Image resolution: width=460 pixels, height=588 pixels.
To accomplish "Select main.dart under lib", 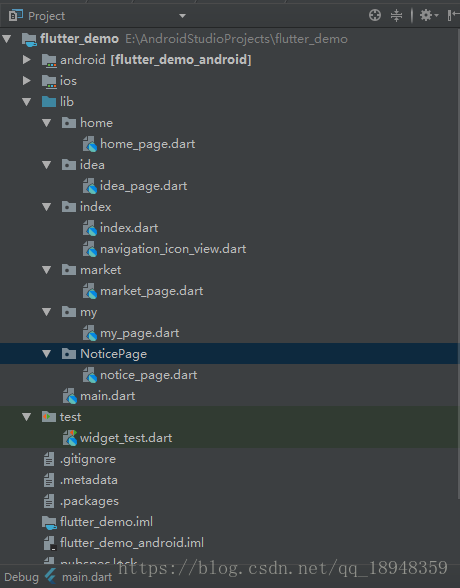I will tap(108, 396).
